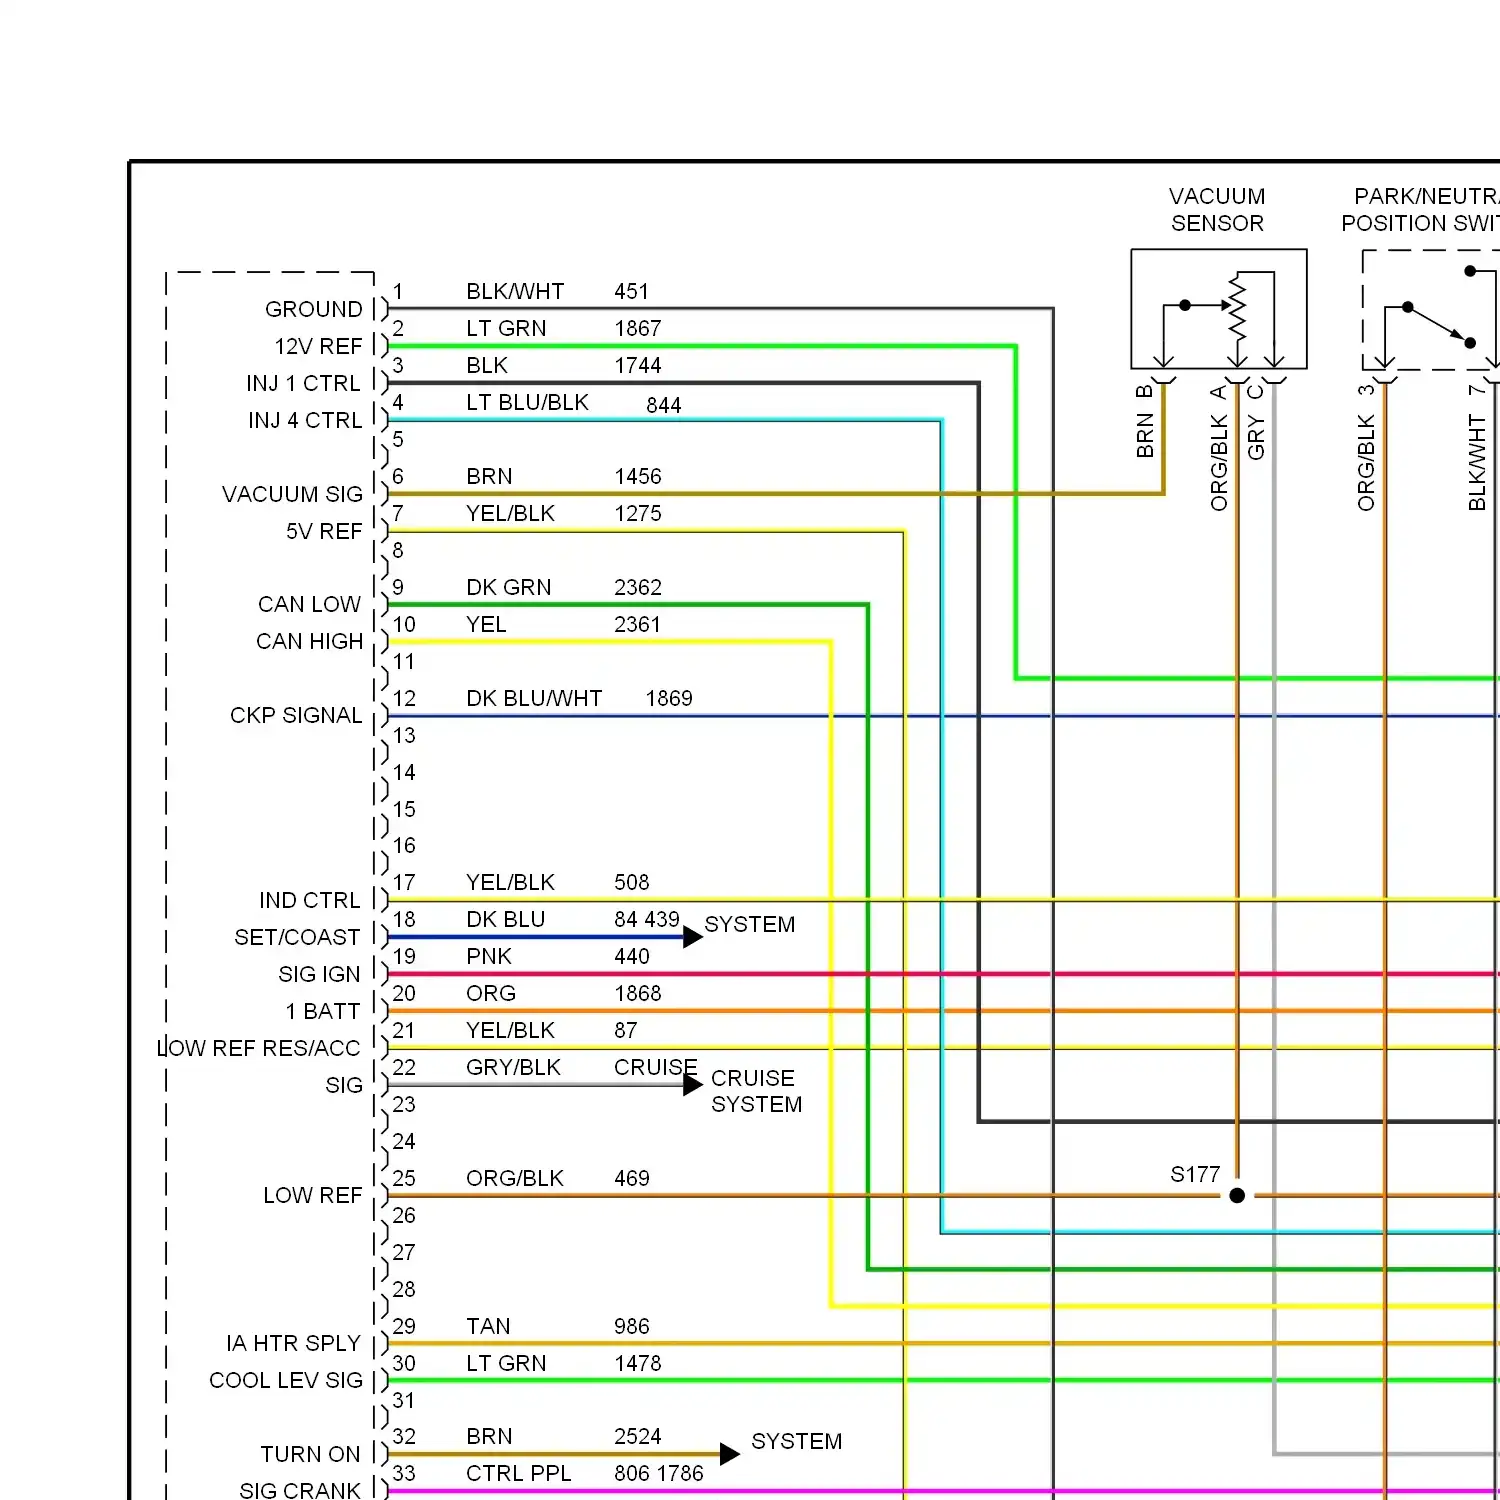Select the LOW REF pin label

click(x=312, y=1195)
